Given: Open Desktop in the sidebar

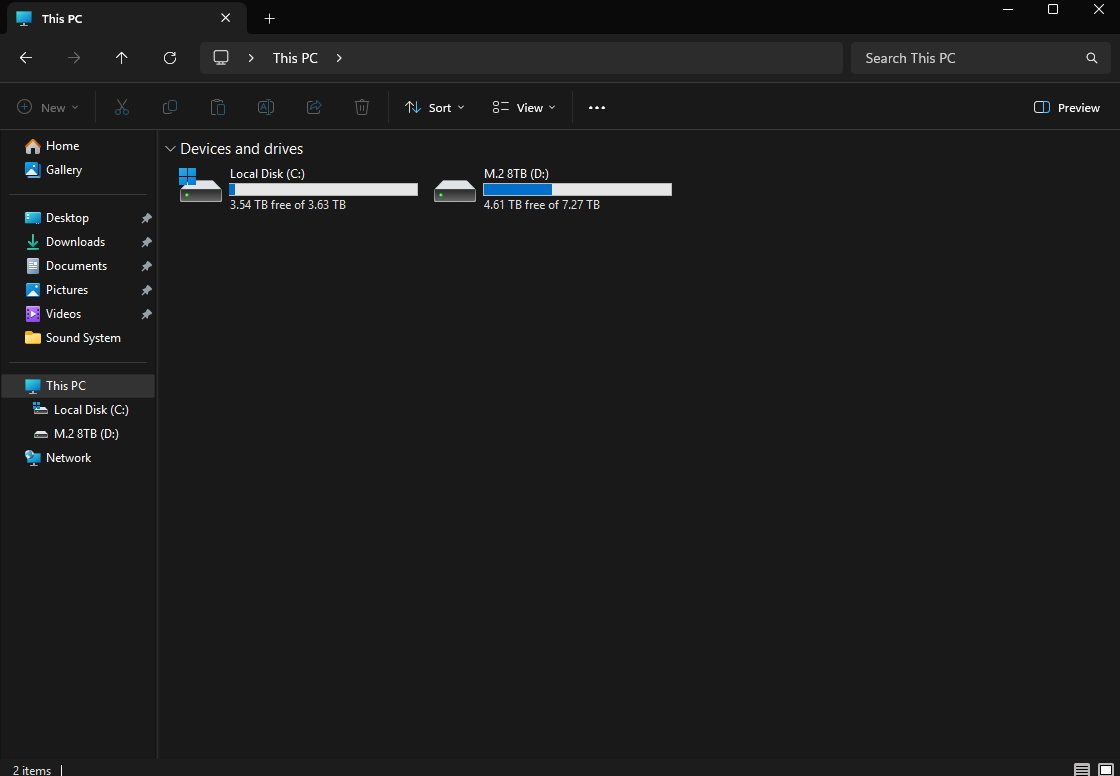Looking at the screenshot, I should [x=78, y=218].
